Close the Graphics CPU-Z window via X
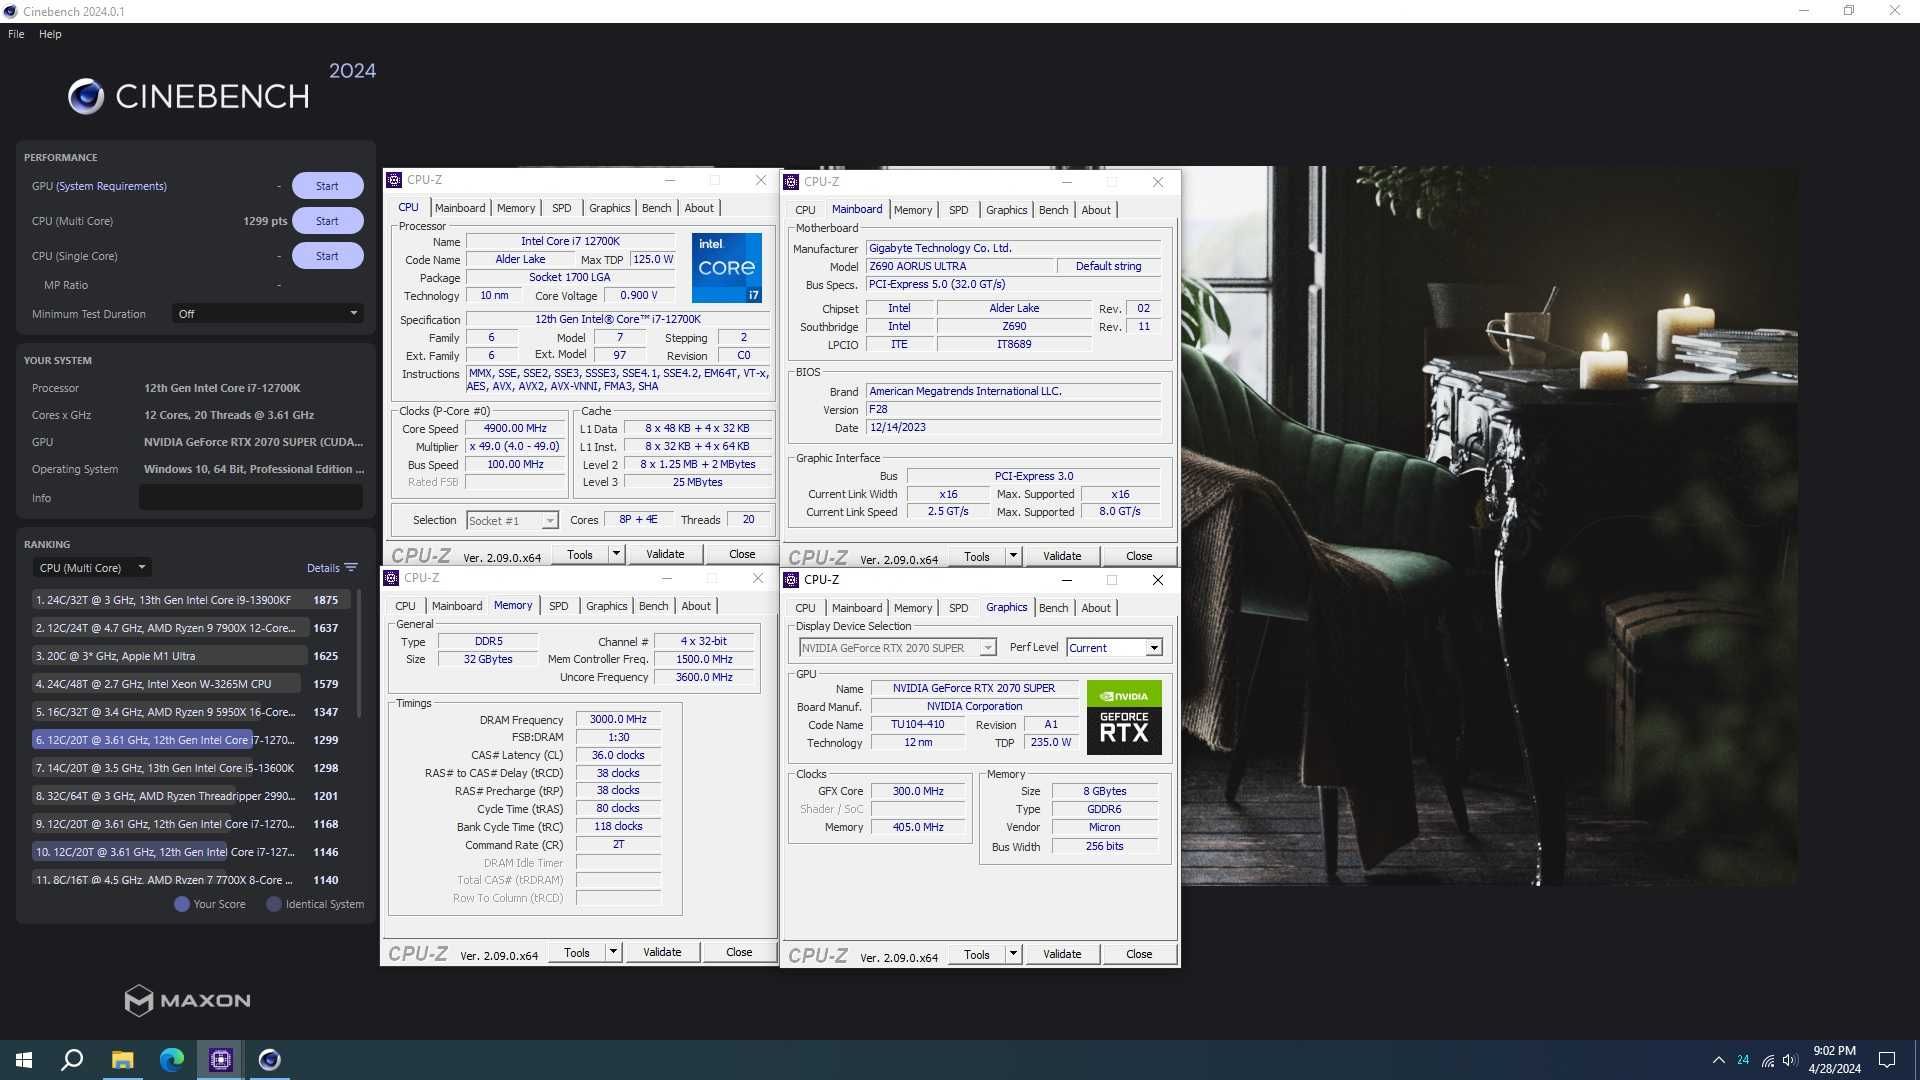The image size is (1920, 1080). click(x=1158, y=580)
